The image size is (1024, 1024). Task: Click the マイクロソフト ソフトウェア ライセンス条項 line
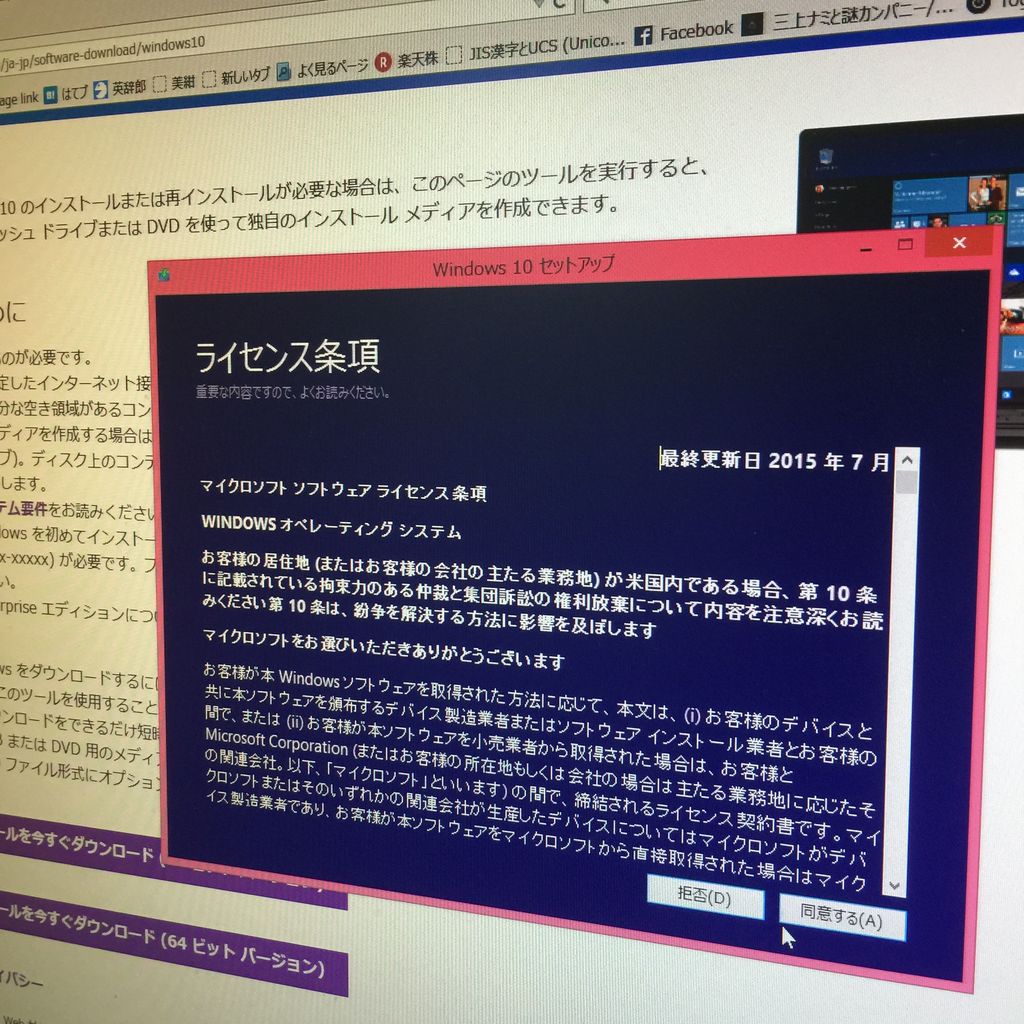[343, 490]
